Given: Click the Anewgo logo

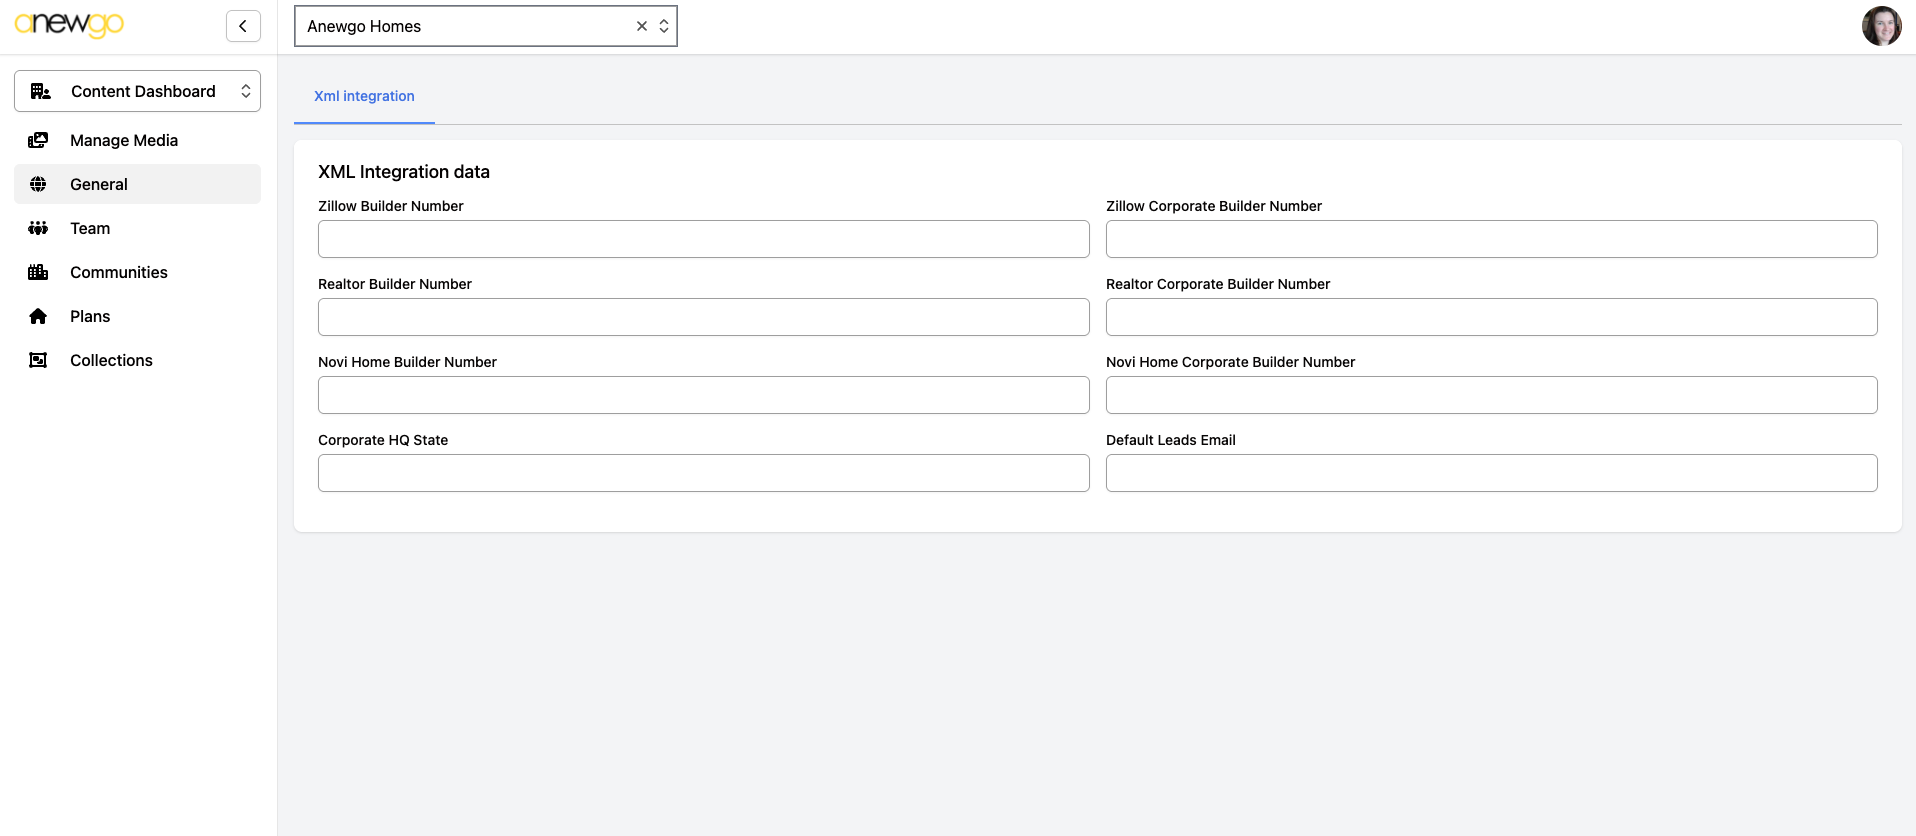Looking at the screenshot, I should coord(69,24).
